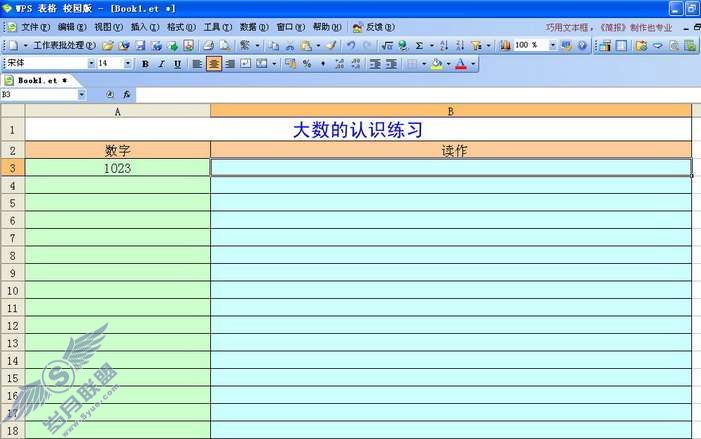The width and height of the screenshot is (701, 439).
Task: Click the comma thousands separator icon
Action: pos(323,64)
